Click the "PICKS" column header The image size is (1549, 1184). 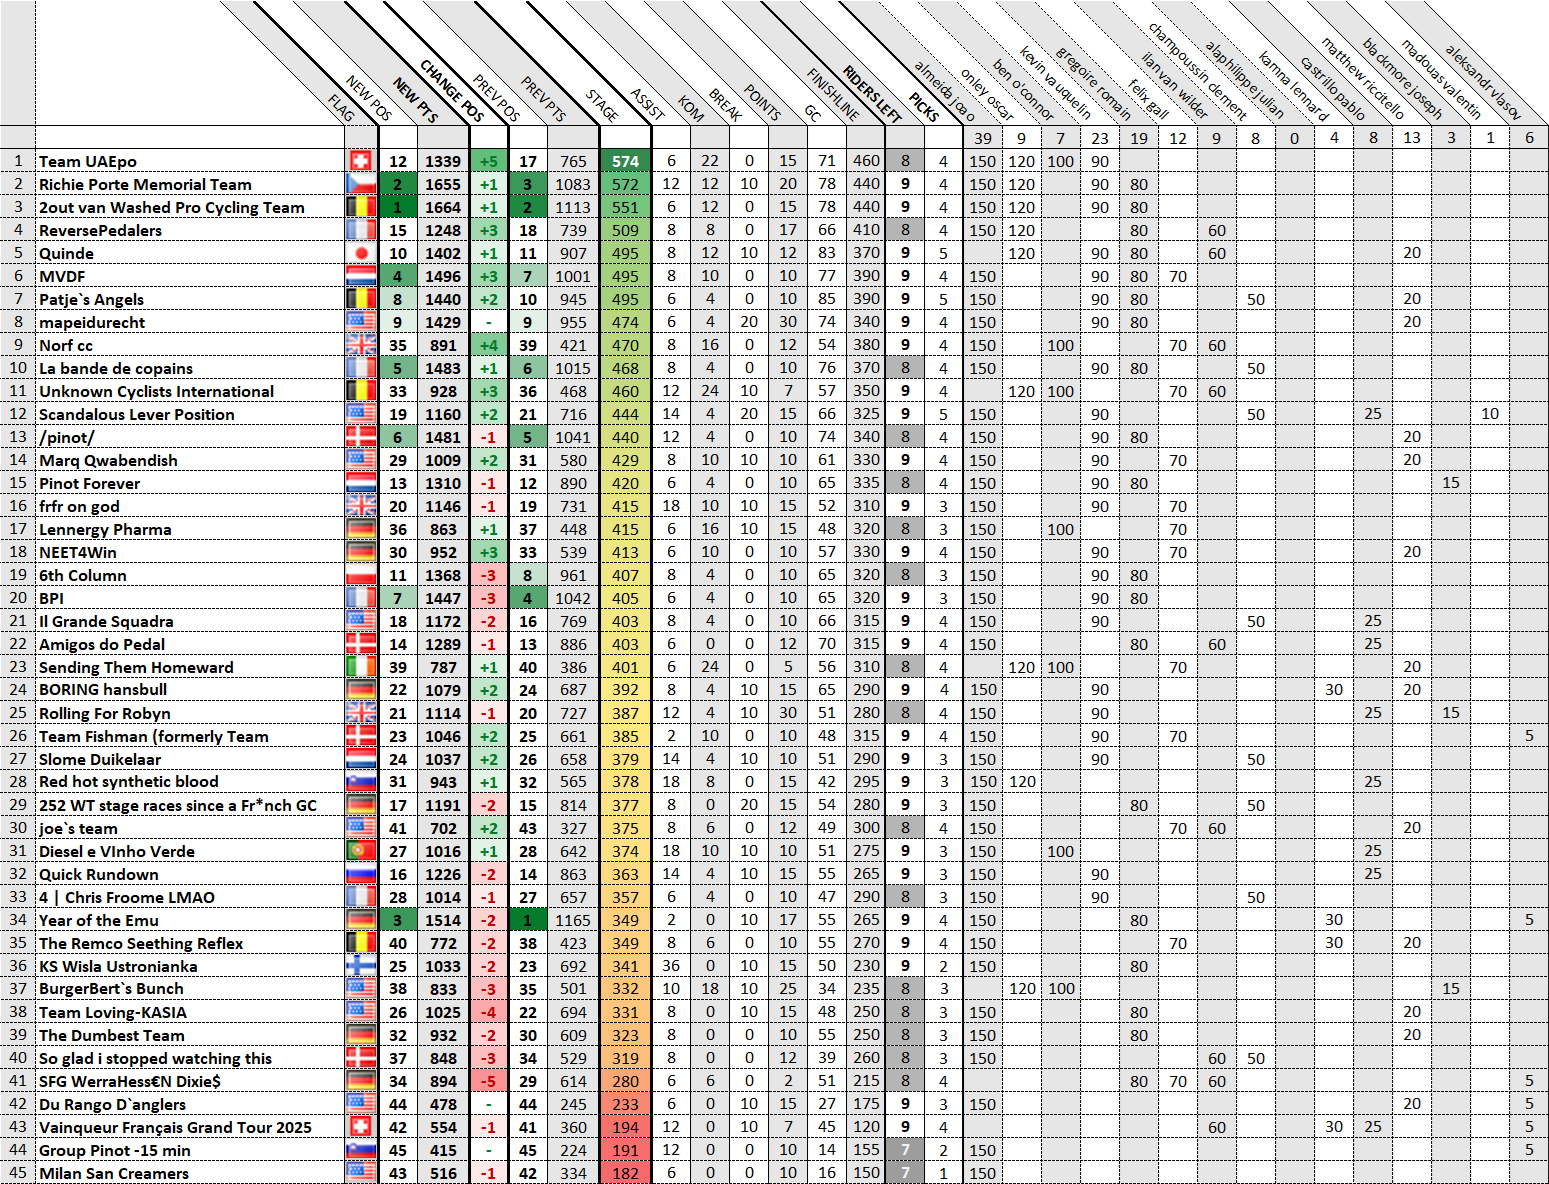(924, 108)
